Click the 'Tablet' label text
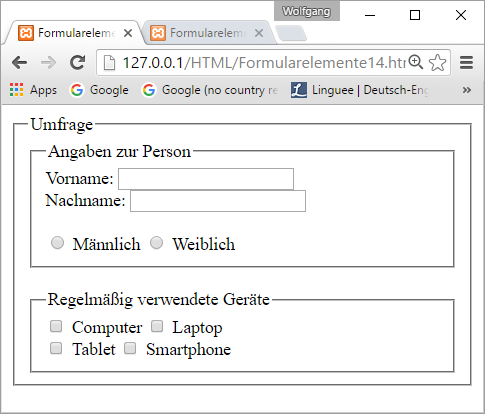 coord(94,350)
